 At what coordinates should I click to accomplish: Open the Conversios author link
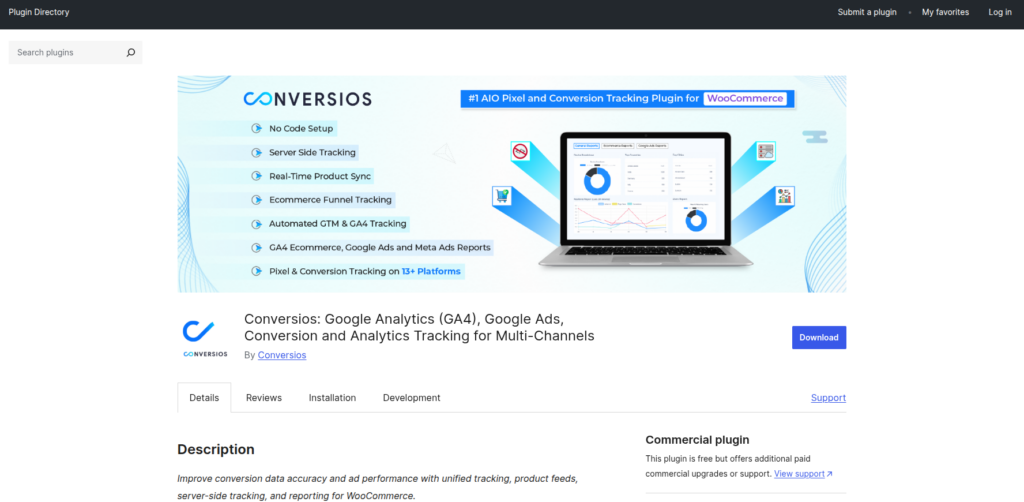282,355
